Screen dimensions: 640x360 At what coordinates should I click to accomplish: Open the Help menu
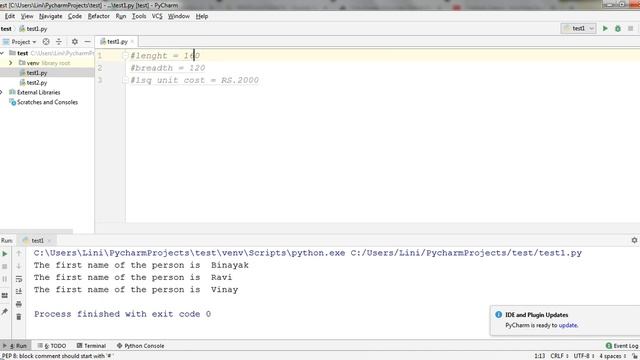(x=202, y=16)
